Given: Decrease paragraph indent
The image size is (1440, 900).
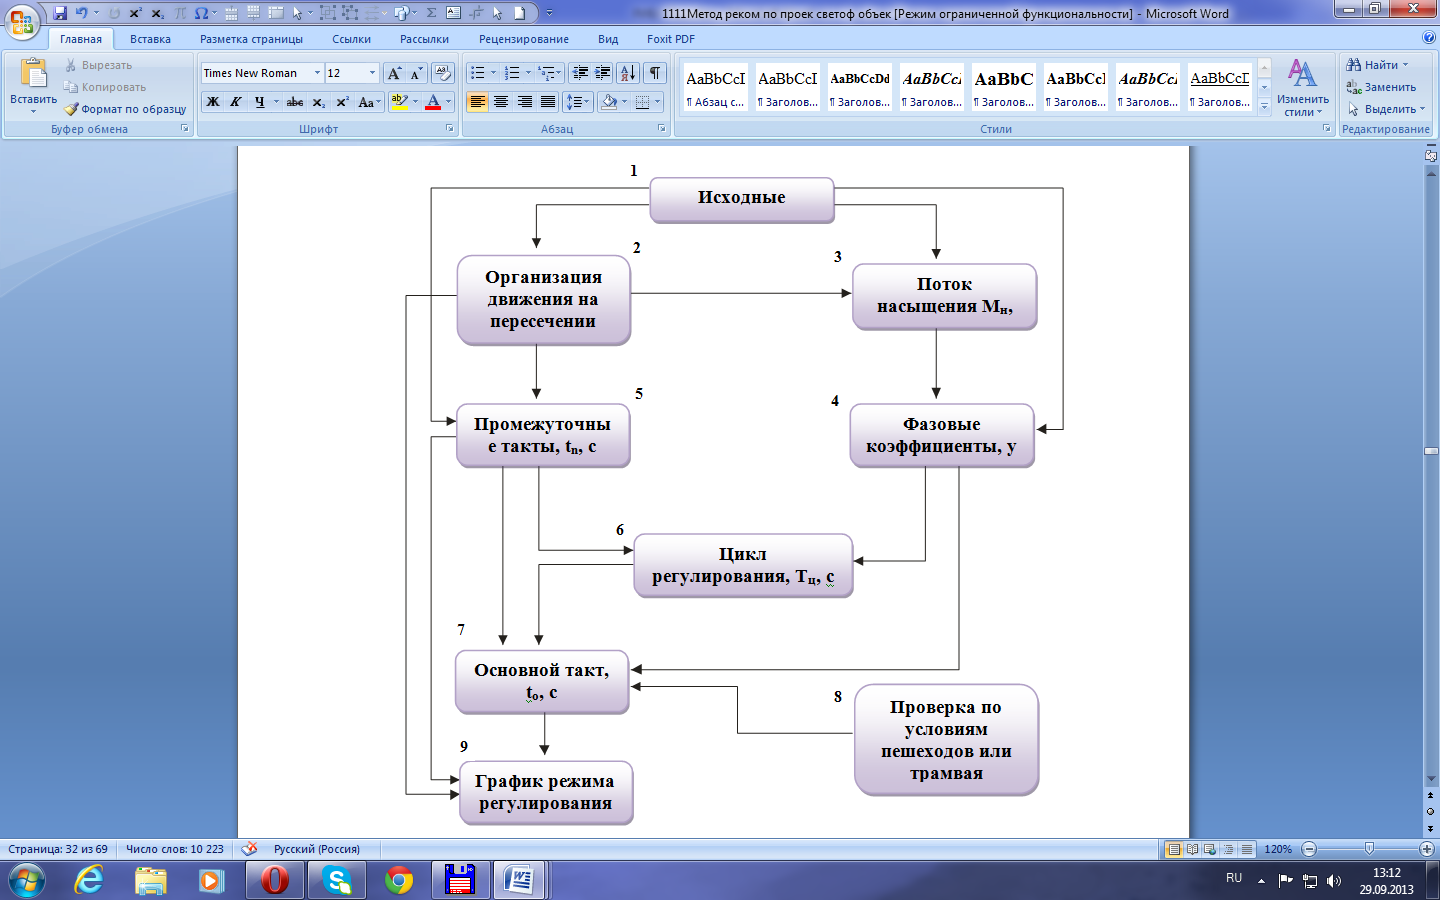Looking at the screenshot, I should [x=580, y=73].
